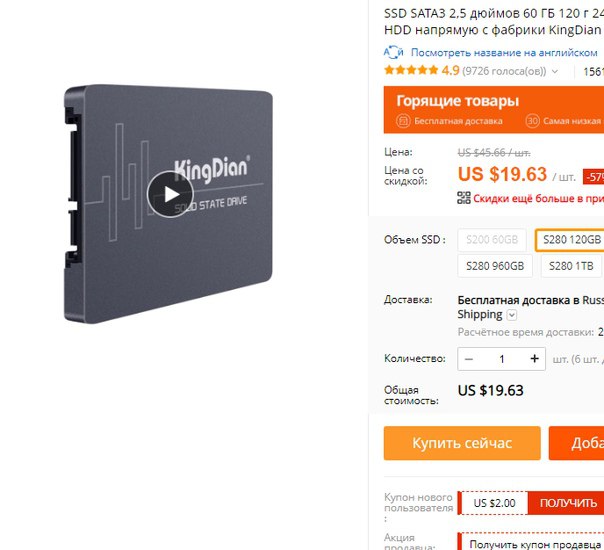Viewport: 604px width, 550px height.
Task: Decrease quantity with the minus icon
Action: [x=469, y=359]
